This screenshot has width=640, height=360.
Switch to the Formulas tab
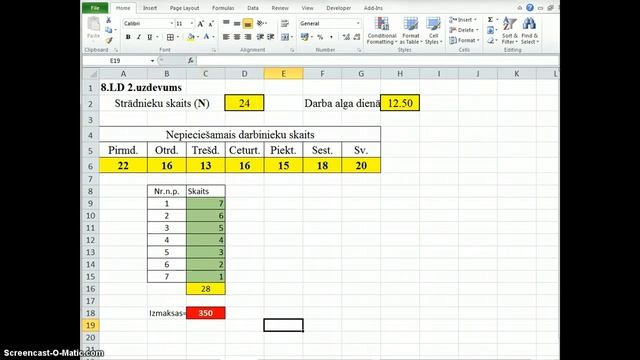coord(223,8)
